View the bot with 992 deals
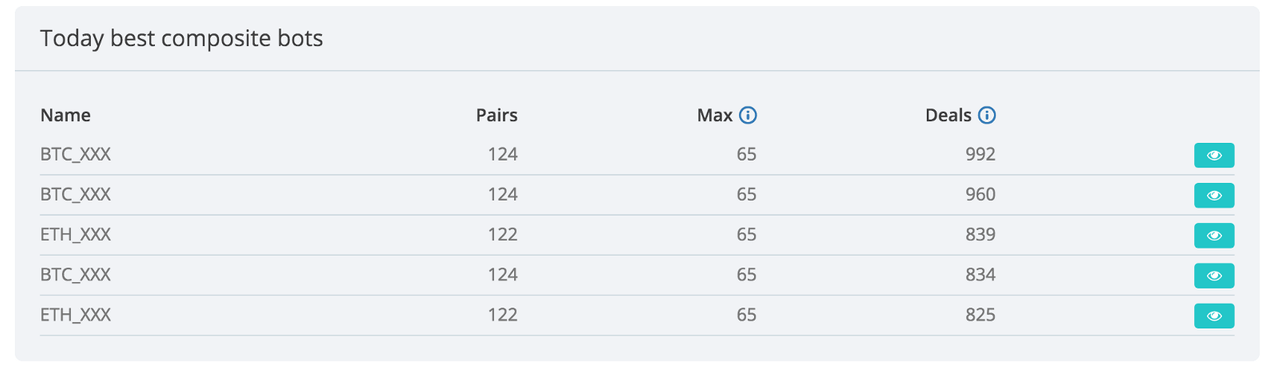1280x378 pixels. [1214, 156]
